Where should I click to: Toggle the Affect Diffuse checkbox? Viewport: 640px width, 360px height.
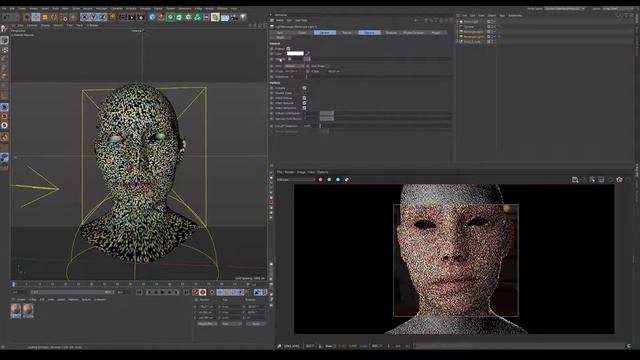[304, 98]
